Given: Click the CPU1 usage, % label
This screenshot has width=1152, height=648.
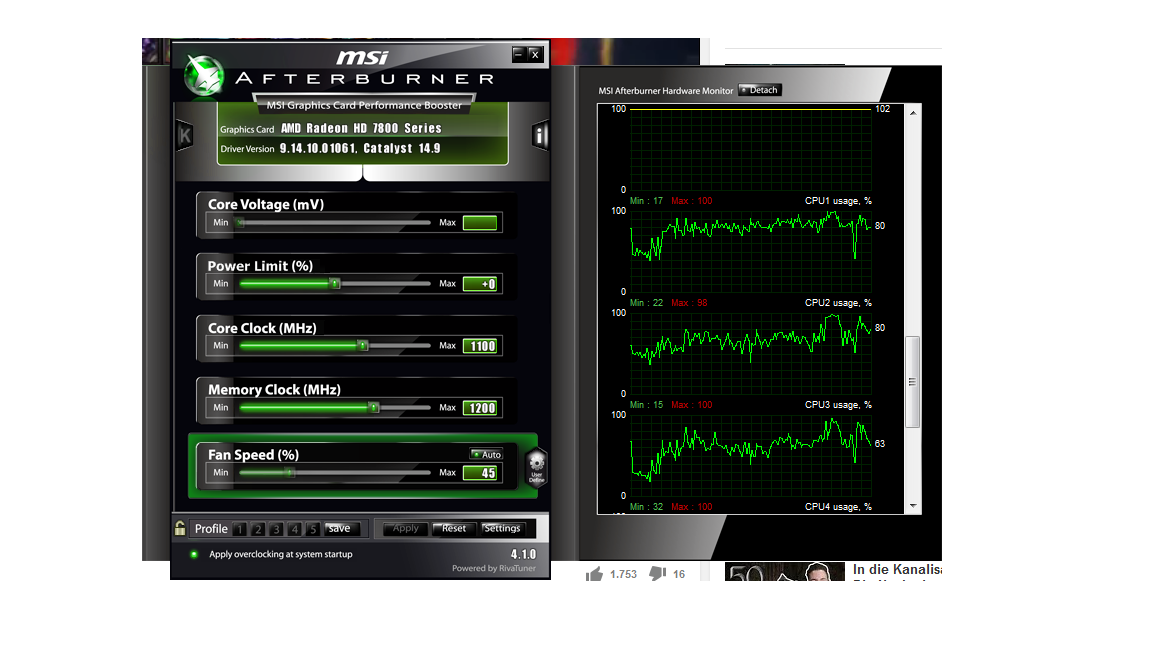Looking at the screenshot, I should point(838,201).
